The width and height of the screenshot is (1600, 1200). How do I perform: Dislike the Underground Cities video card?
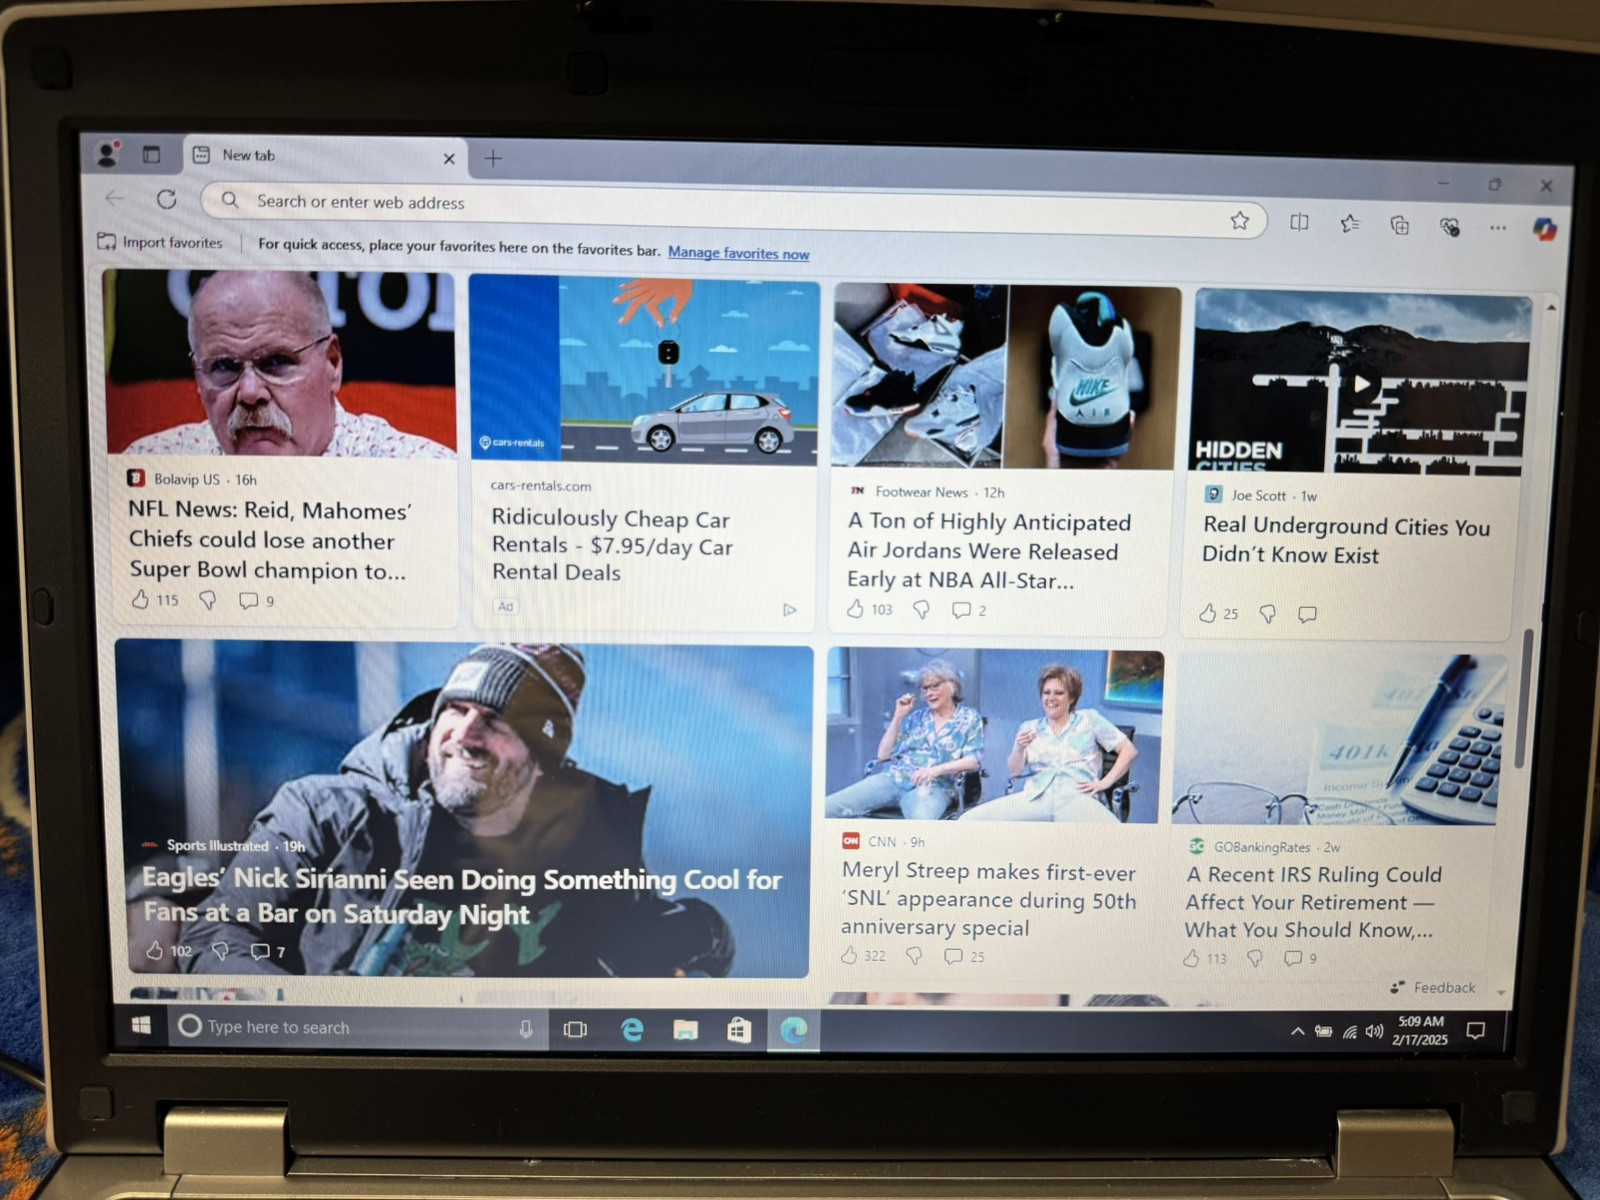pos(1267,614)
